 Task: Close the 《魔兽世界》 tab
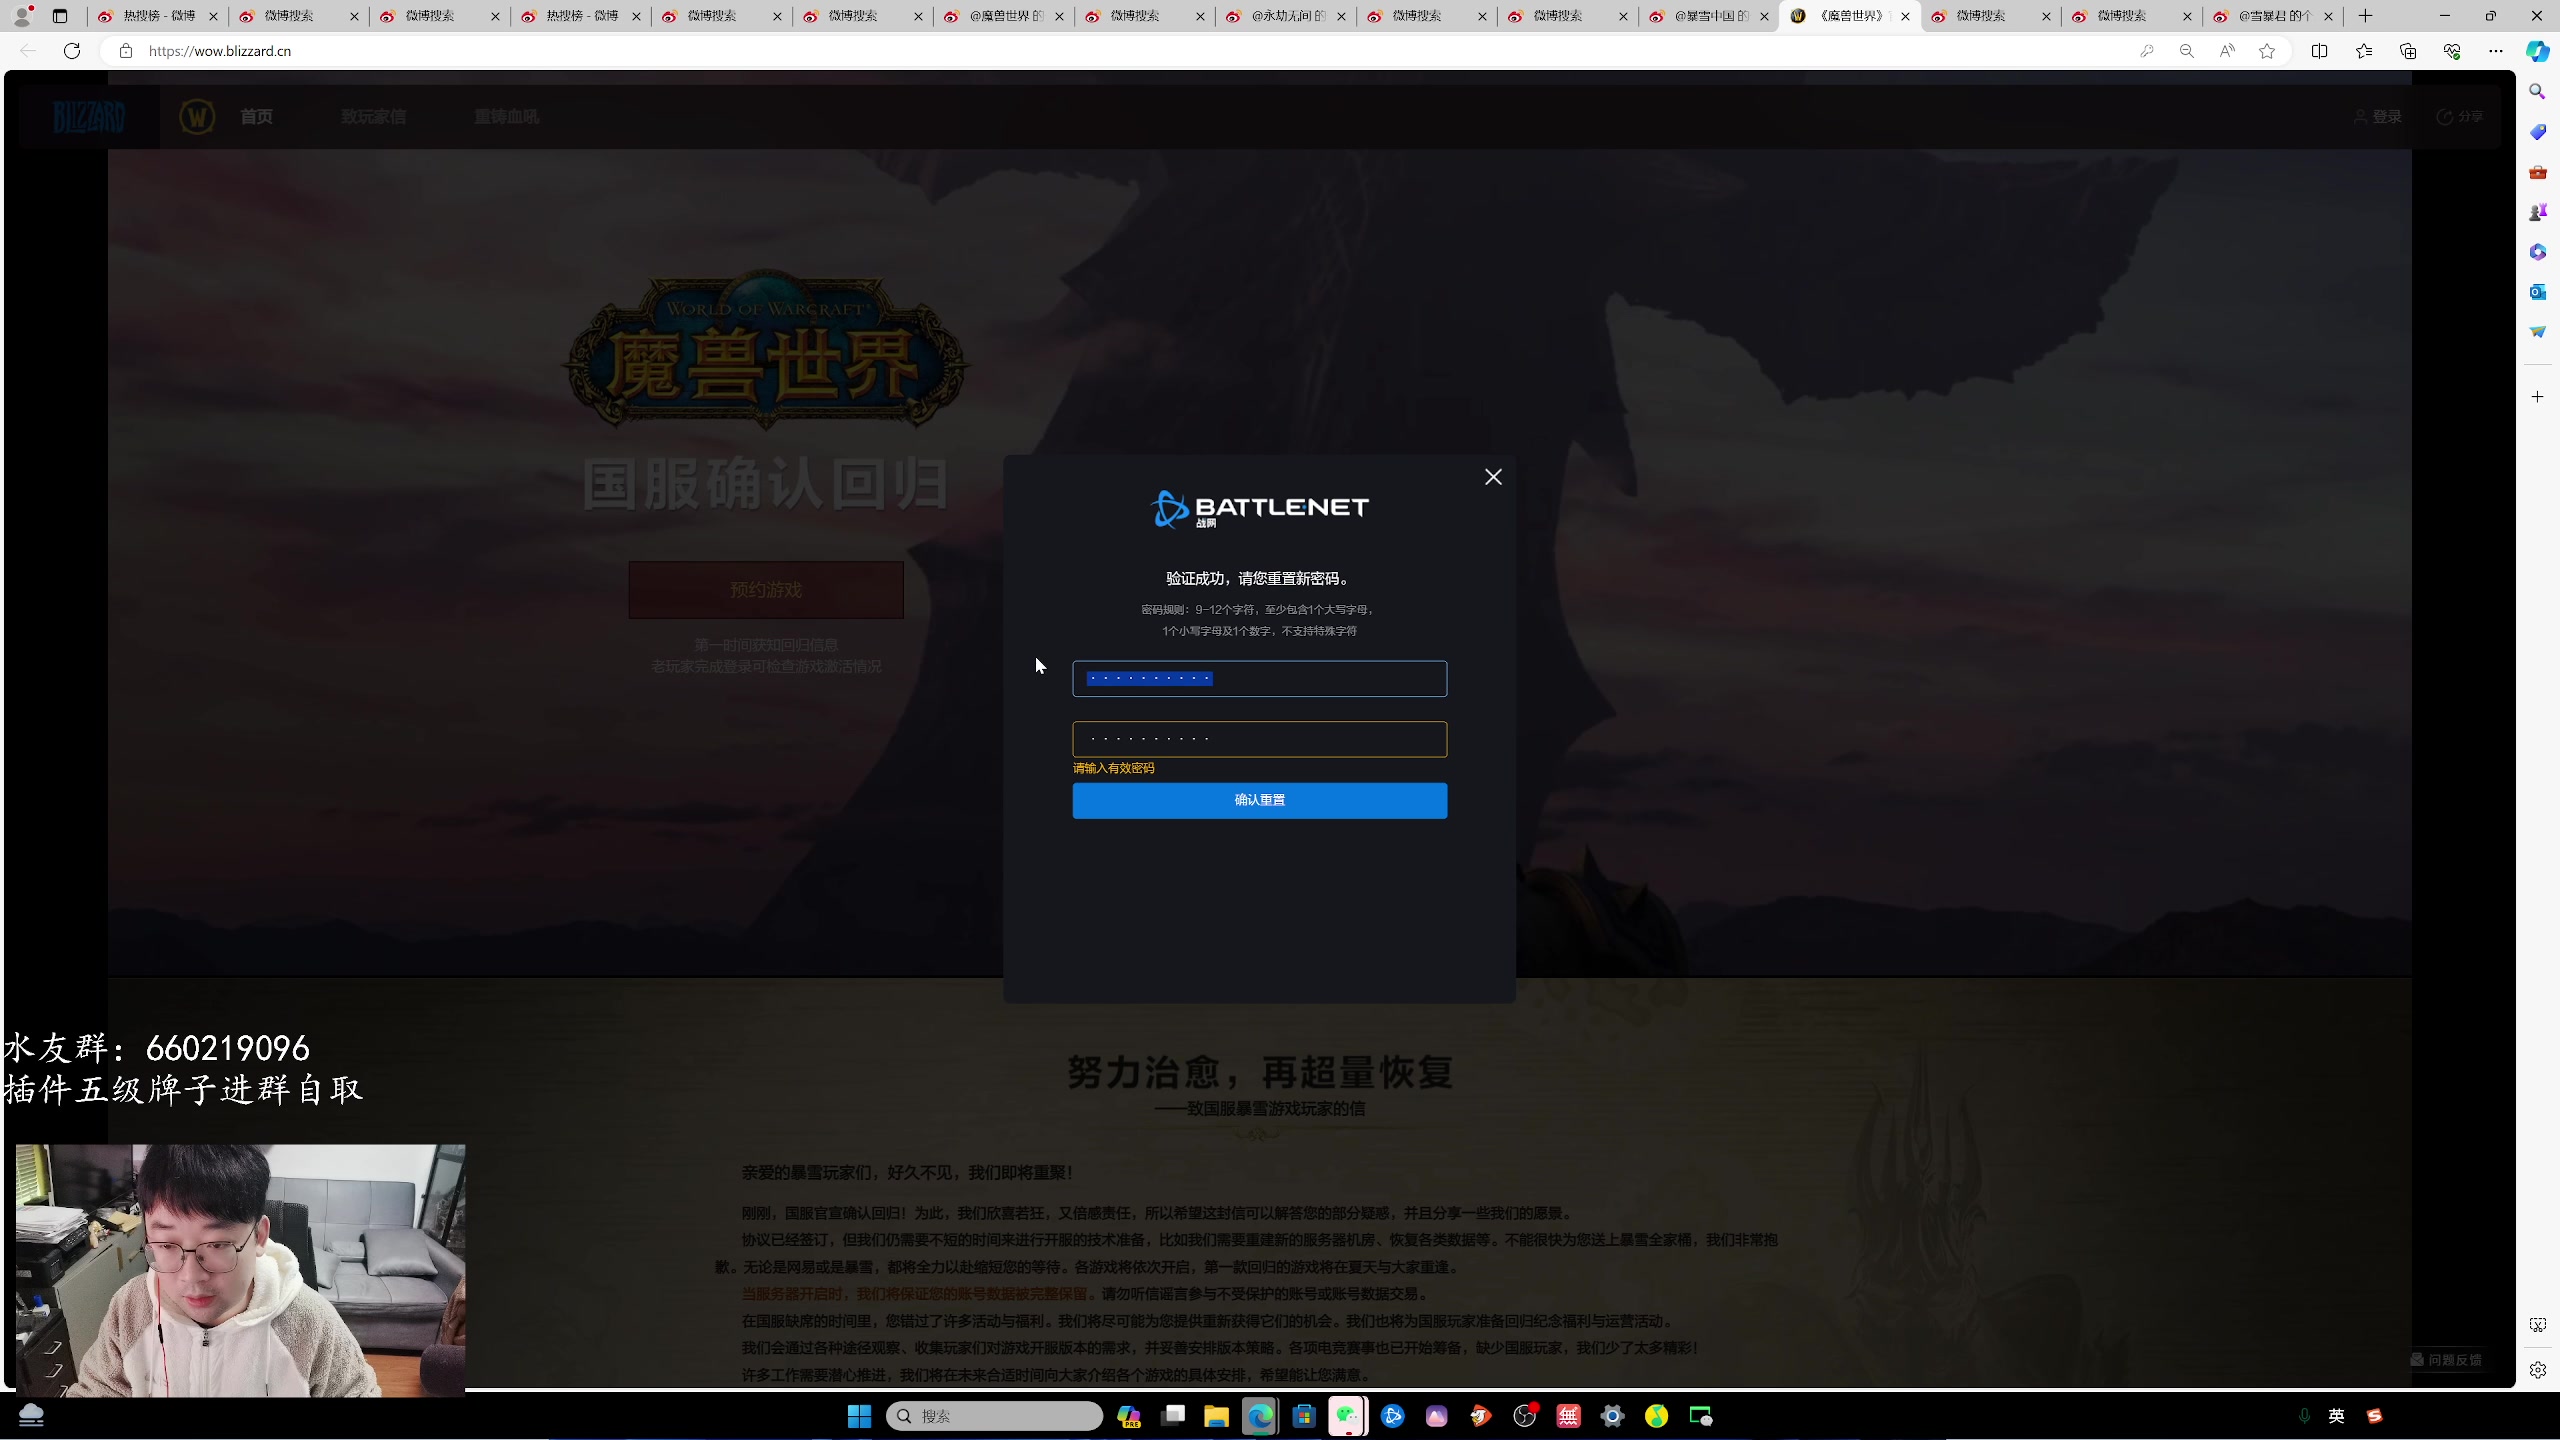click(1906, 16)
